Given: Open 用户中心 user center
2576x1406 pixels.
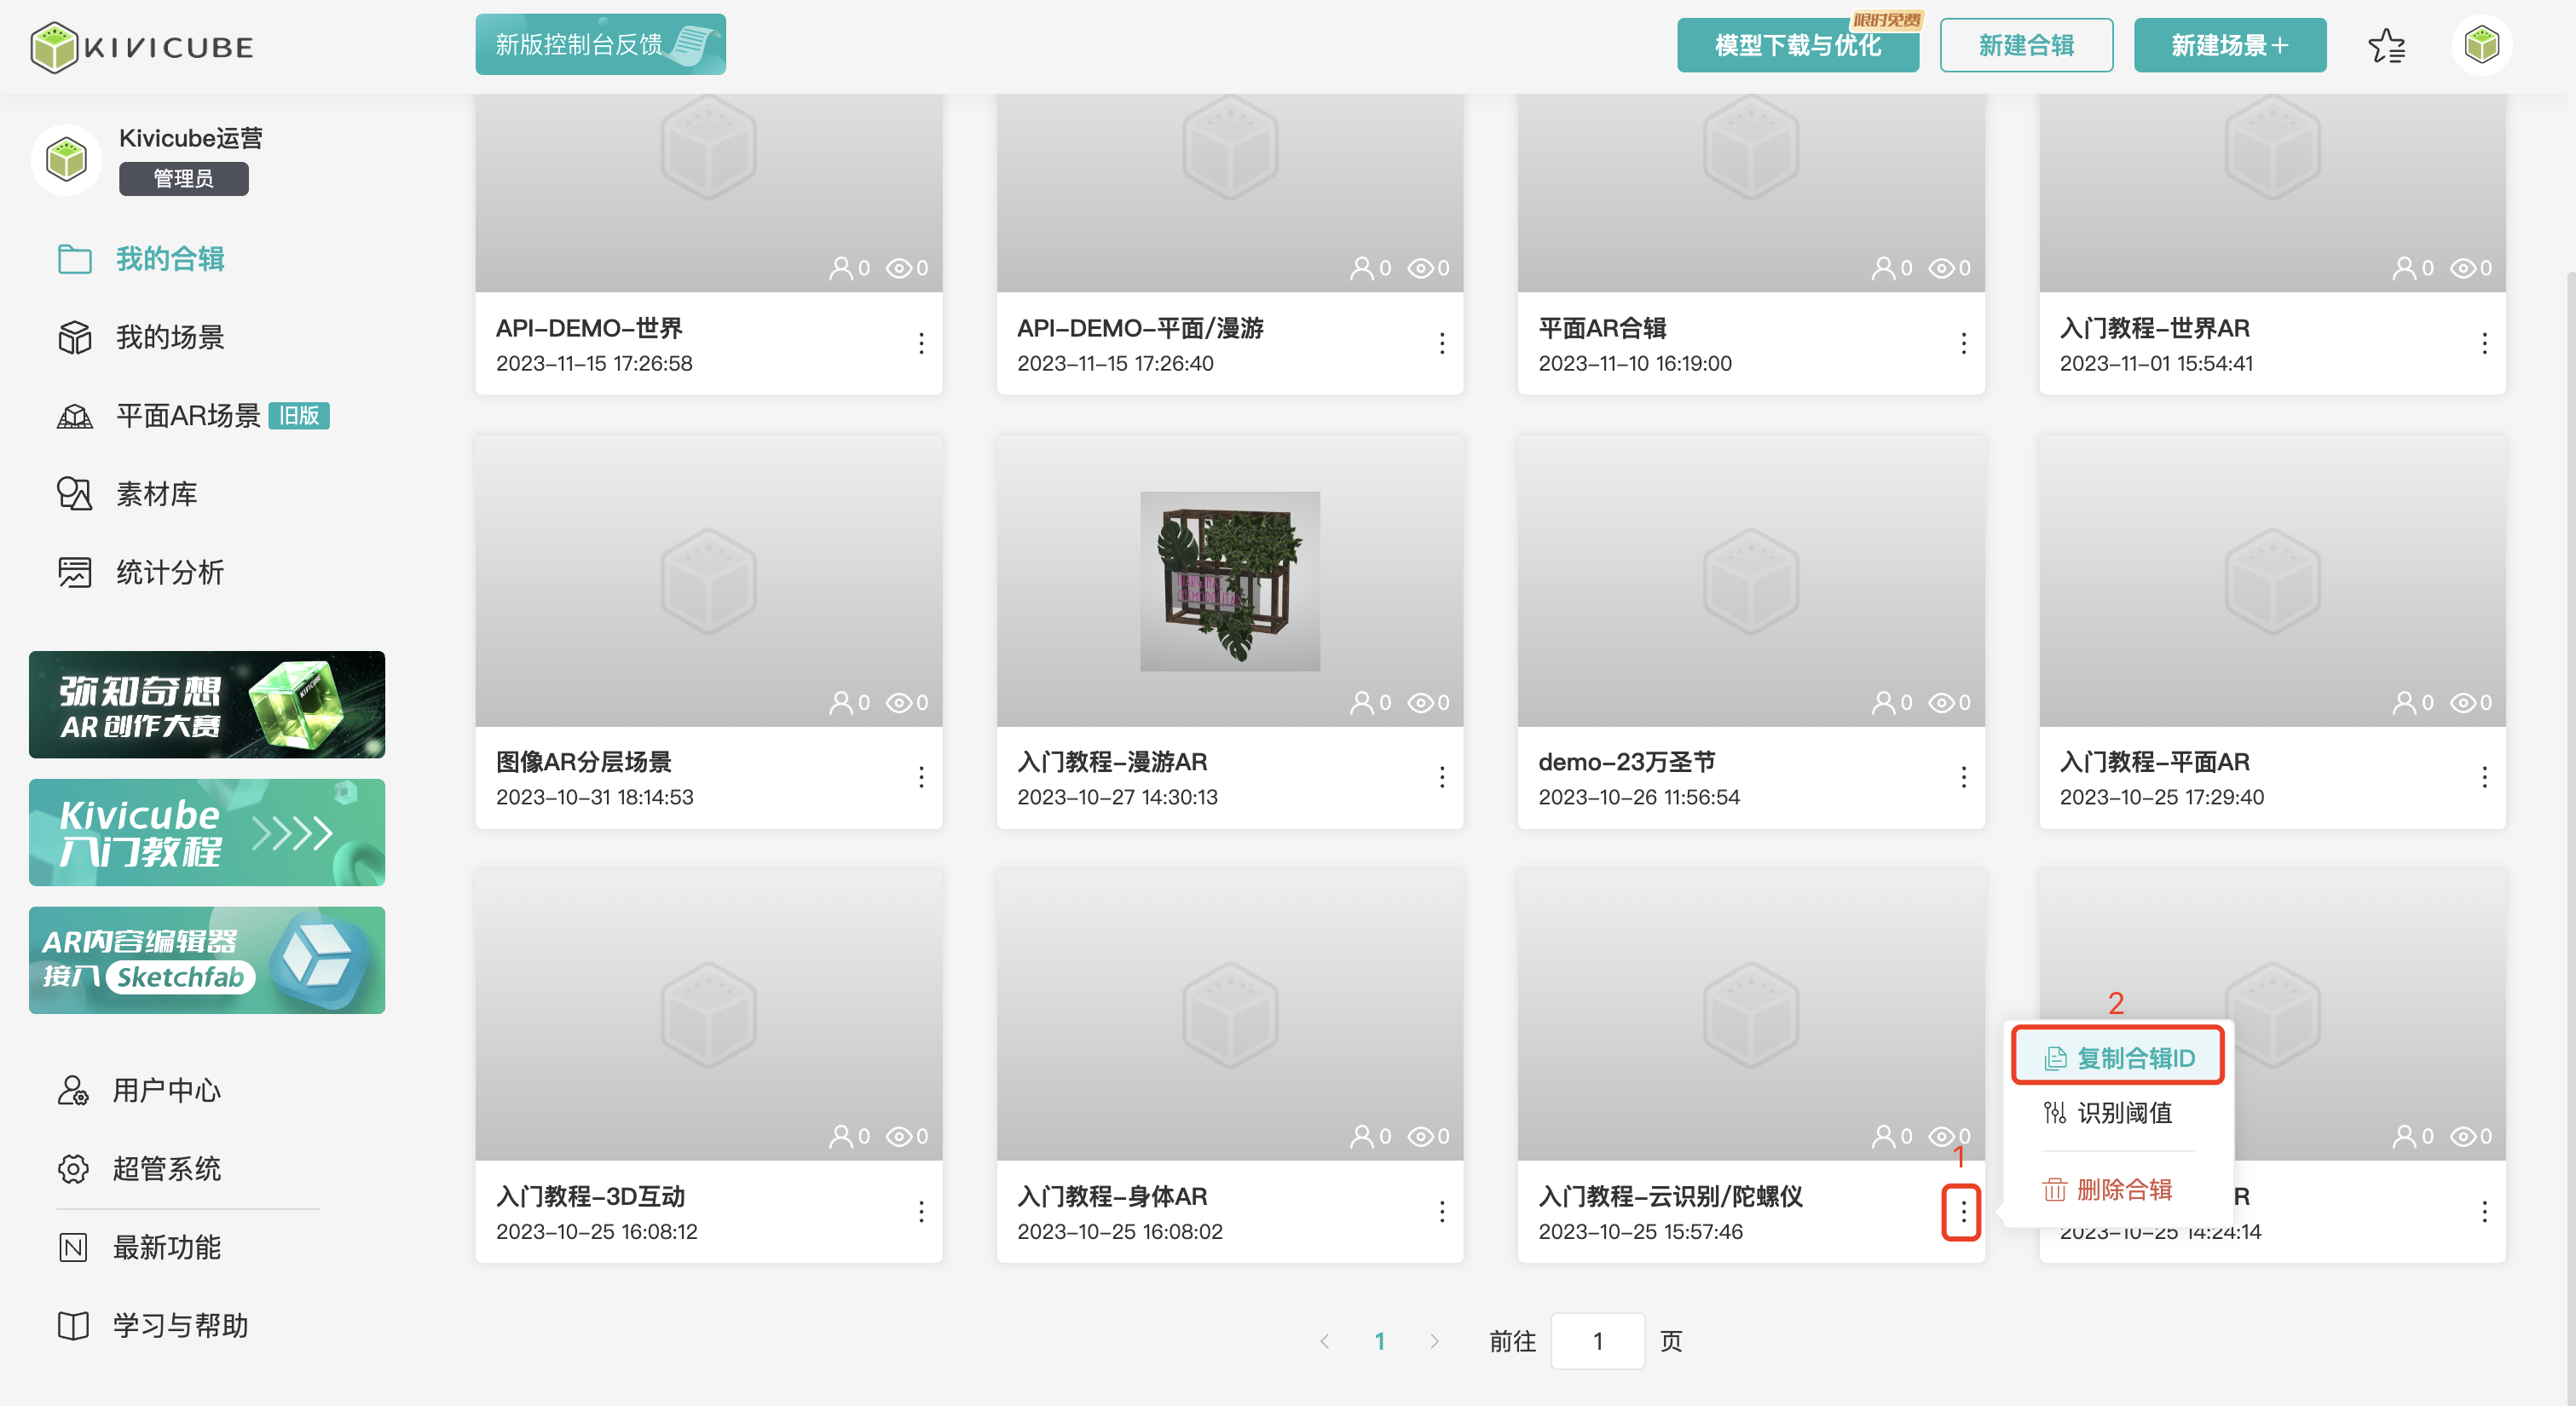Looking at the screenshot, I should pyautogui.click(x=165, y=1090).
